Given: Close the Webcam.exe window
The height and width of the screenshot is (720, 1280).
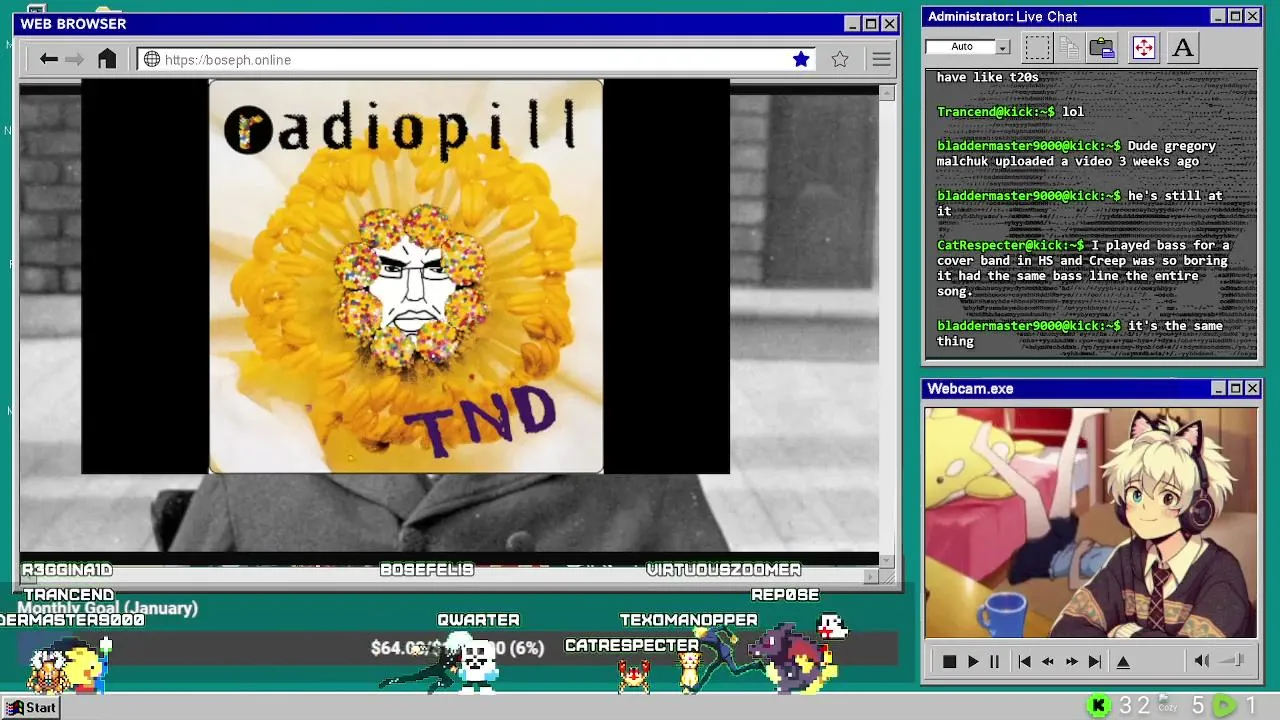Looking at the screenshot, I should 1252,388.
